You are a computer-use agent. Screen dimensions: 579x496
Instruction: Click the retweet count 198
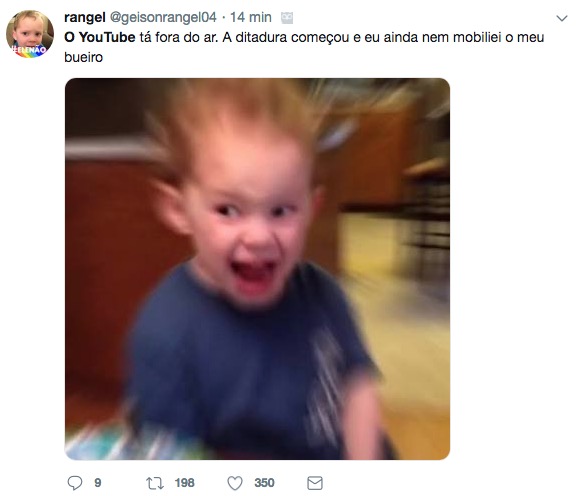(x=184, y=483)
